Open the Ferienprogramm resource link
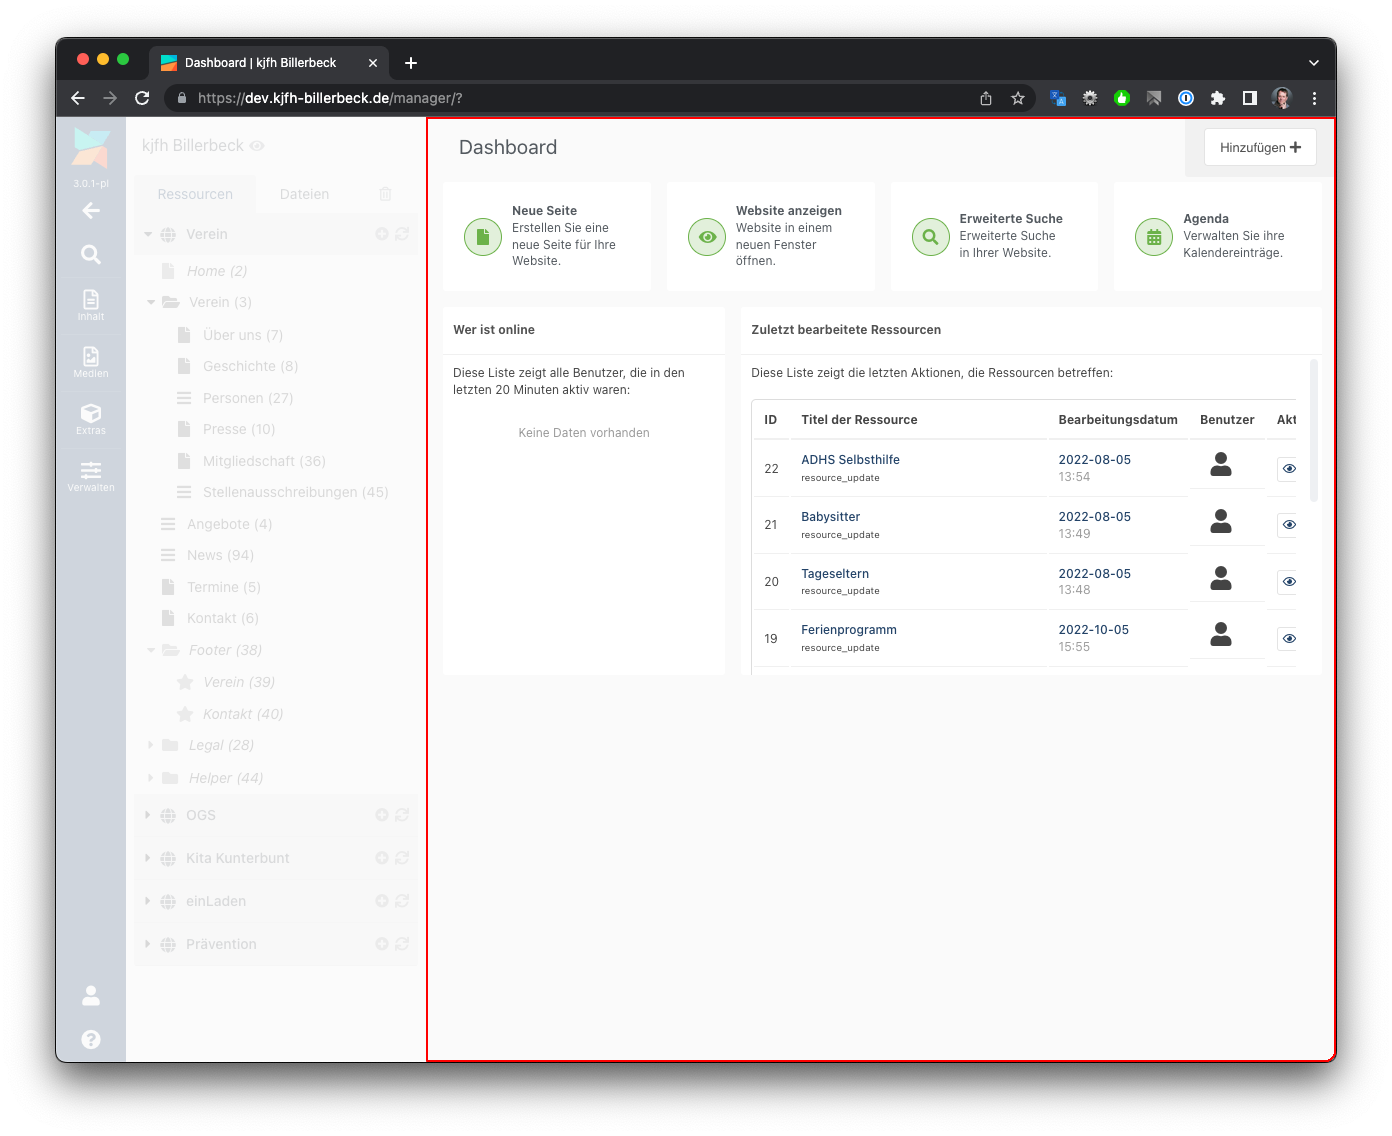Screen dimensions: 1392x1136 coord(848,630)
